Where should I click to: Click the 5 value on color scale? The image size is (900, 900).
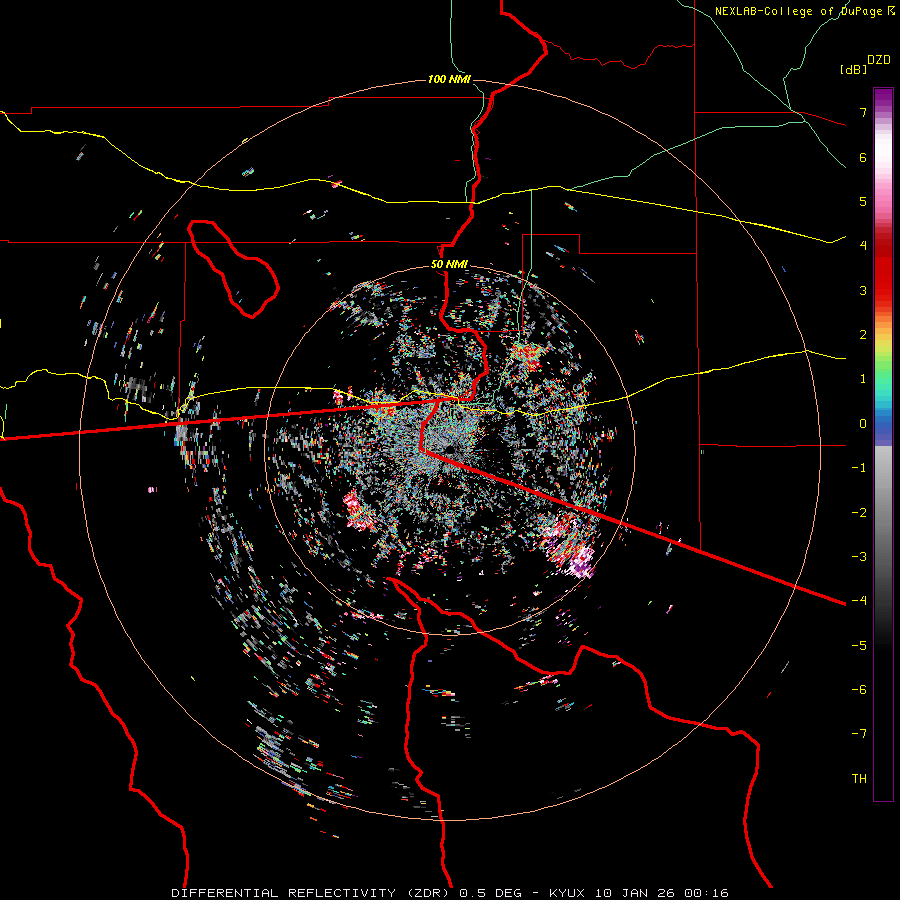click(863, 201)
